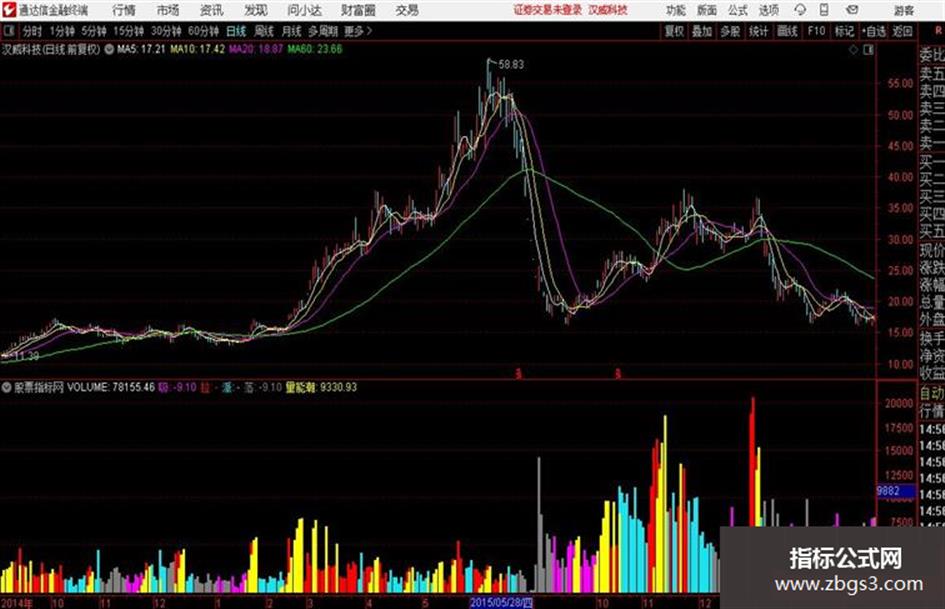Click the 标记 mark toolbar button

coord(844,31)
